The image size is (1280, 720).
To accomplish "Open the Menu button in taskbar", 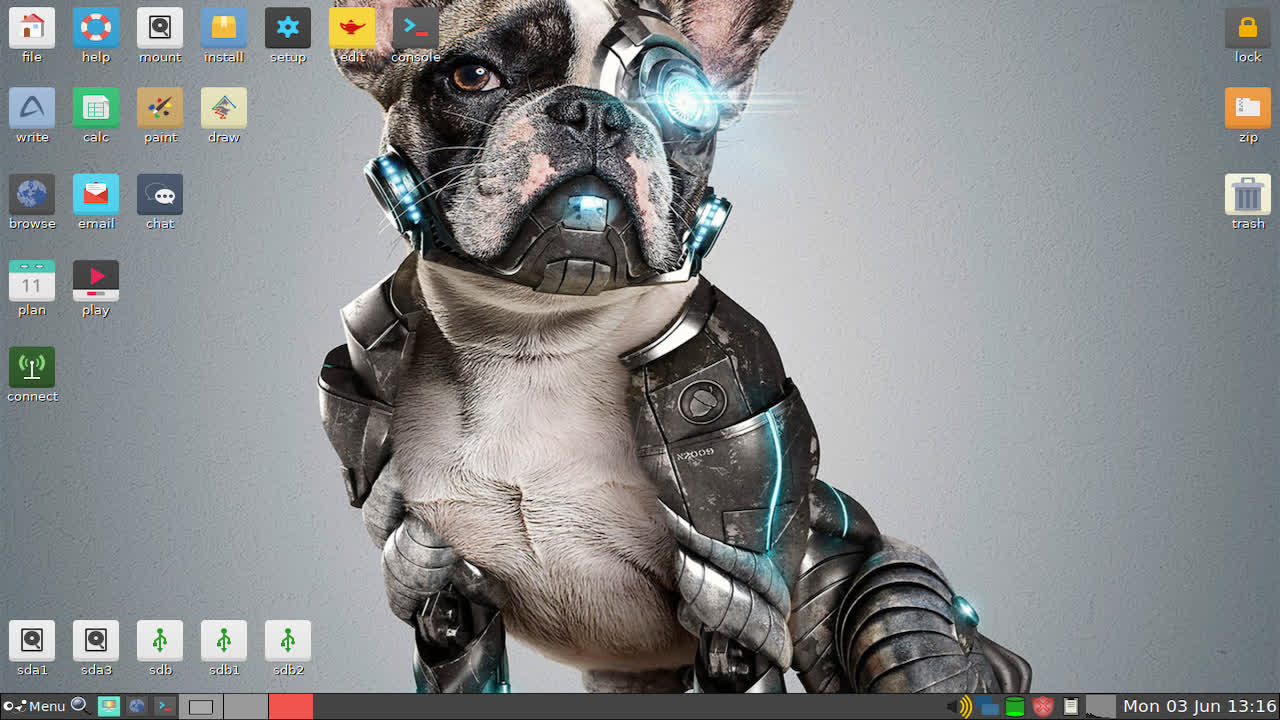I will point(35,706).
